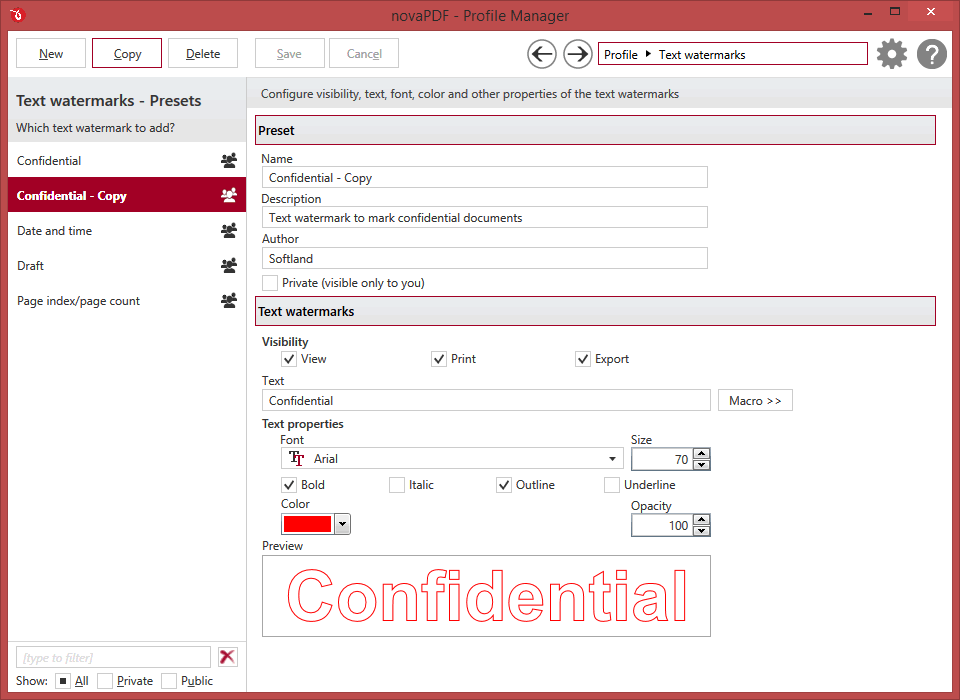Screen dimensions: 960x700
Task: Click the Text watermarks section header
Action: [595, 311]
